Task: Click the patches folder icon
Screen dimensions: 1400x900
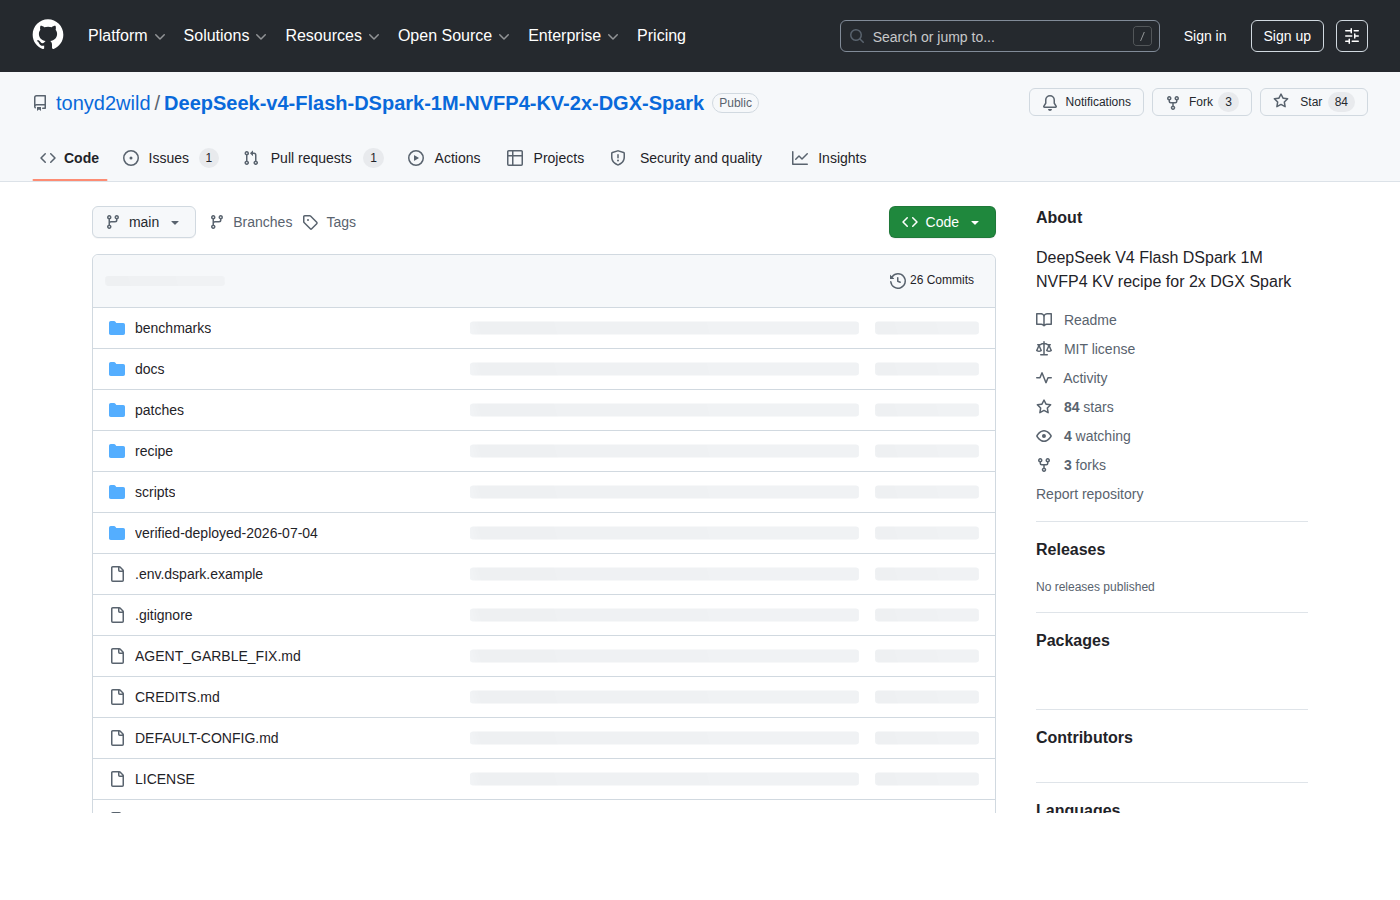Action: 117,410
